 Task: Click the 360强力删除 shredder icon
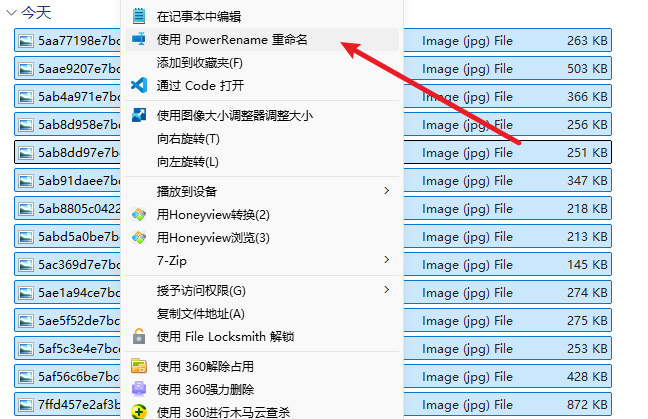click(x=139, y=389)
